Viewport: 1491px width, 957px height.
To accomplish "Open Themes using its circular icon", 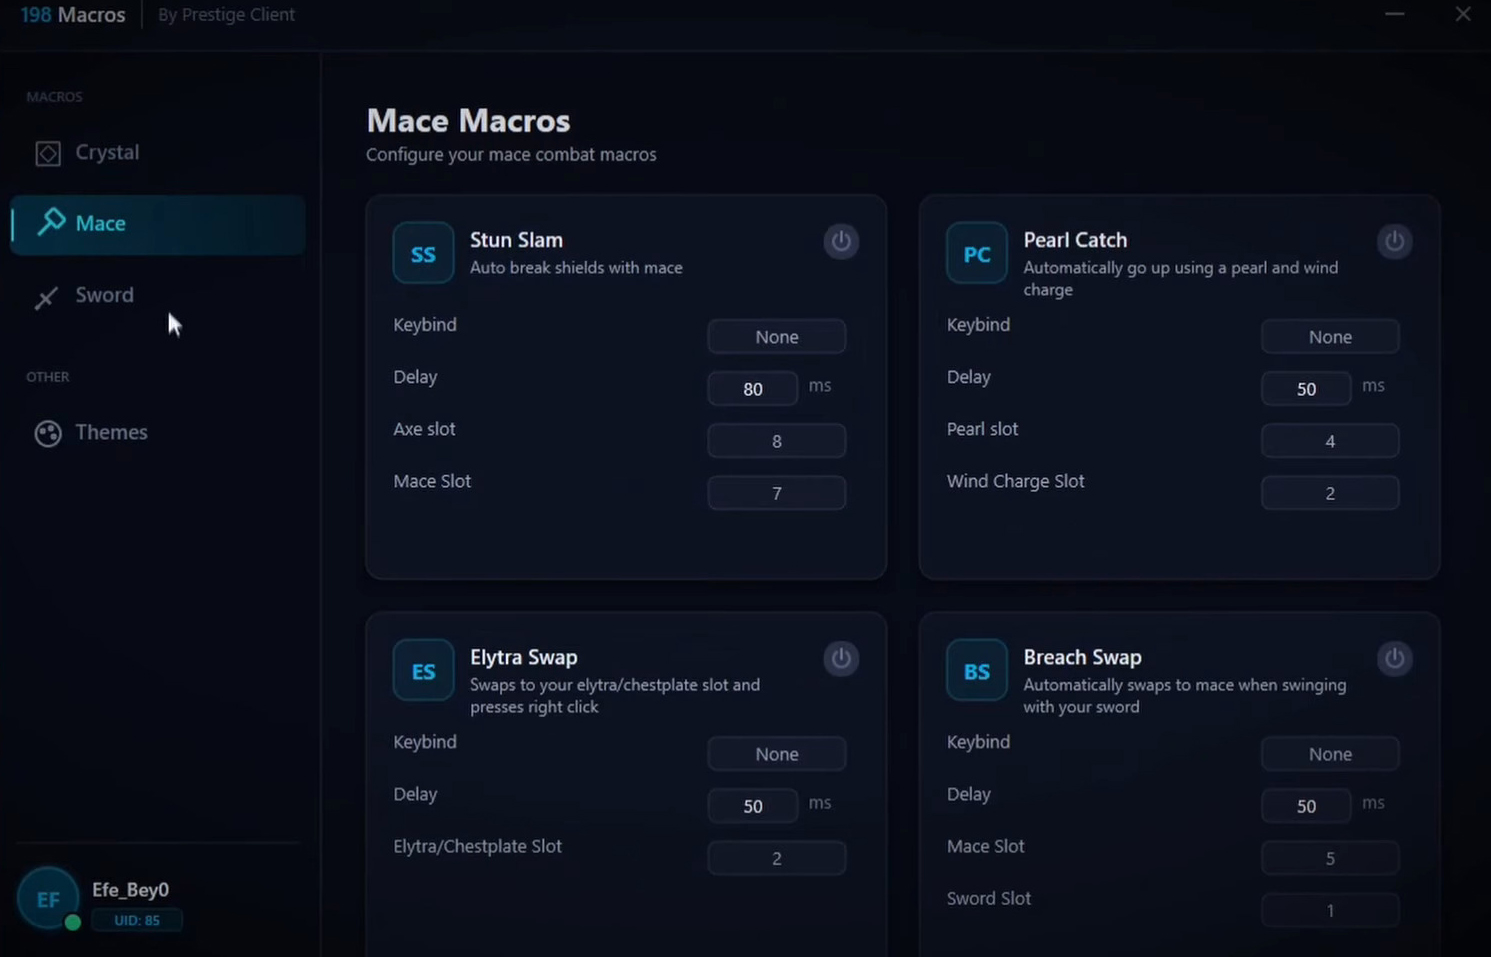I will click(47, 432).
